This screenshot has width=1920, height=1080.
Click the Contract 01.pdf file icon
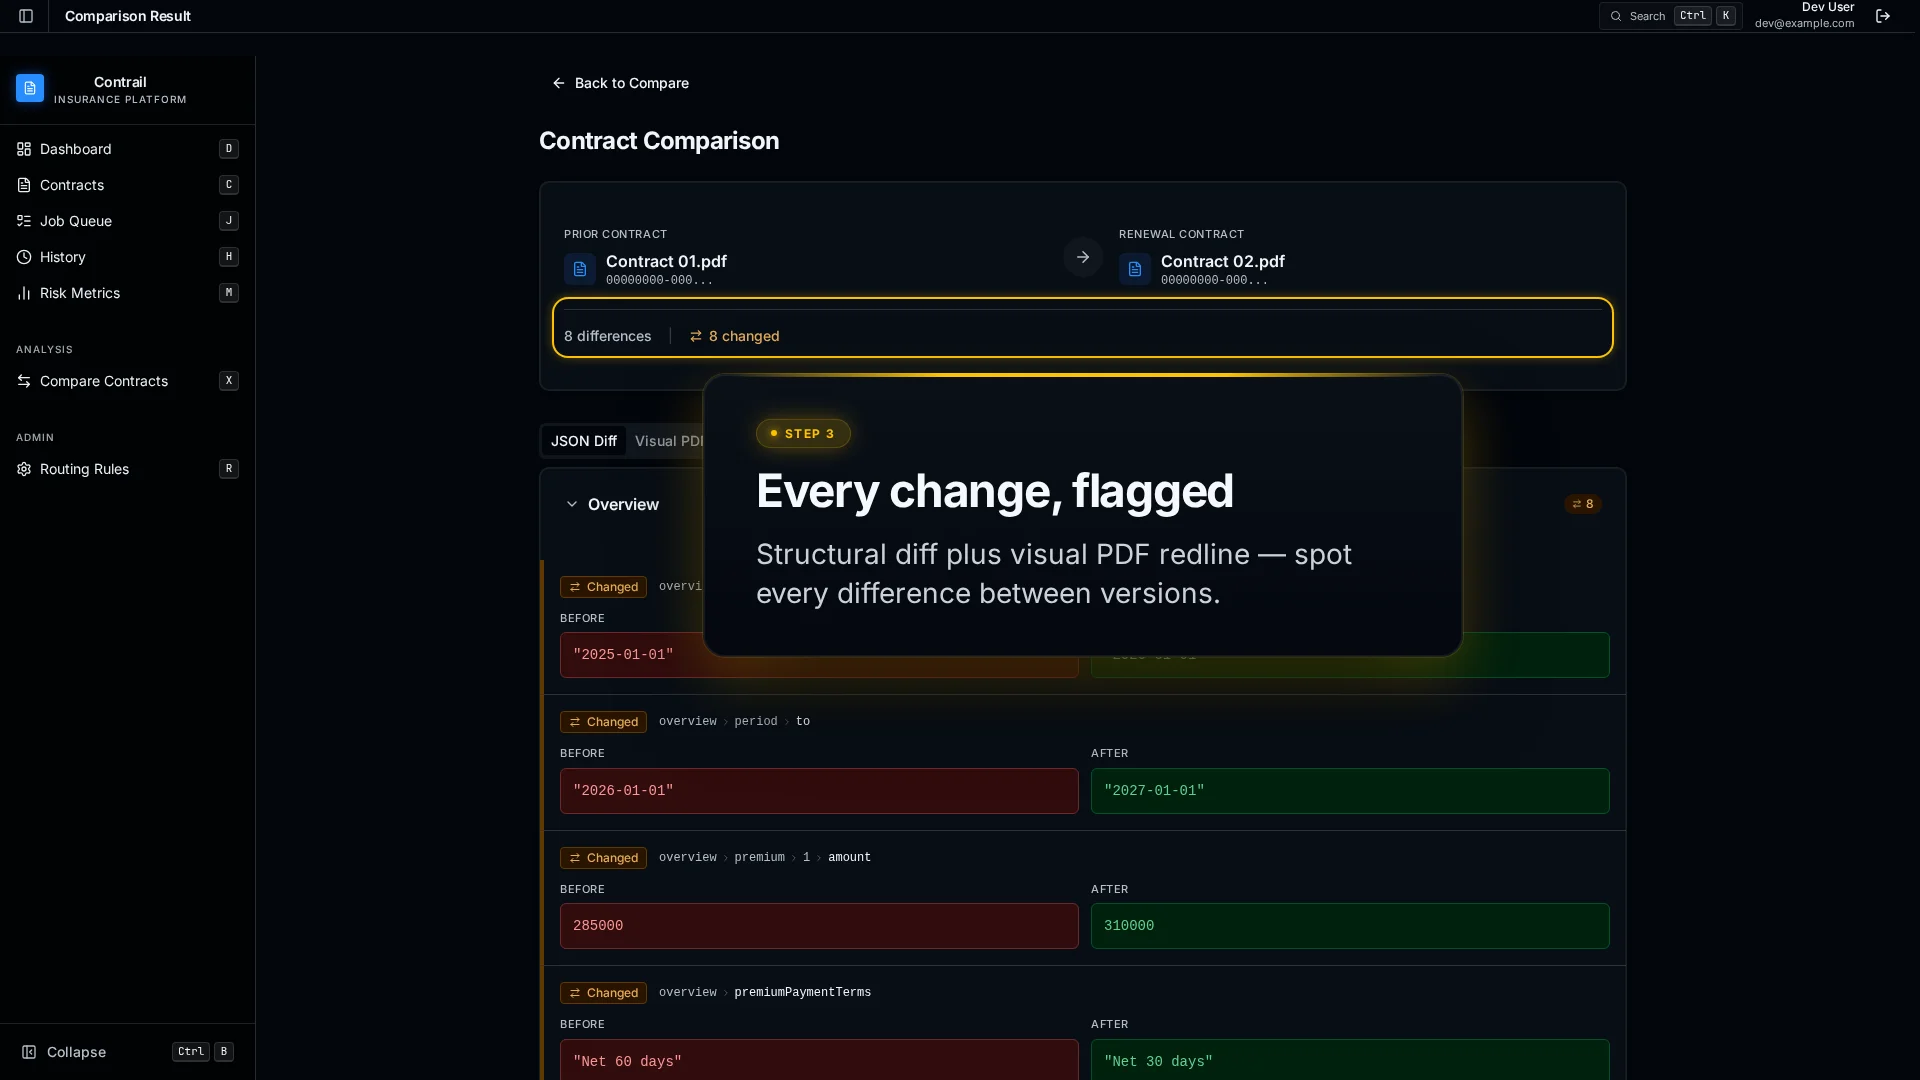coord(579,268)
